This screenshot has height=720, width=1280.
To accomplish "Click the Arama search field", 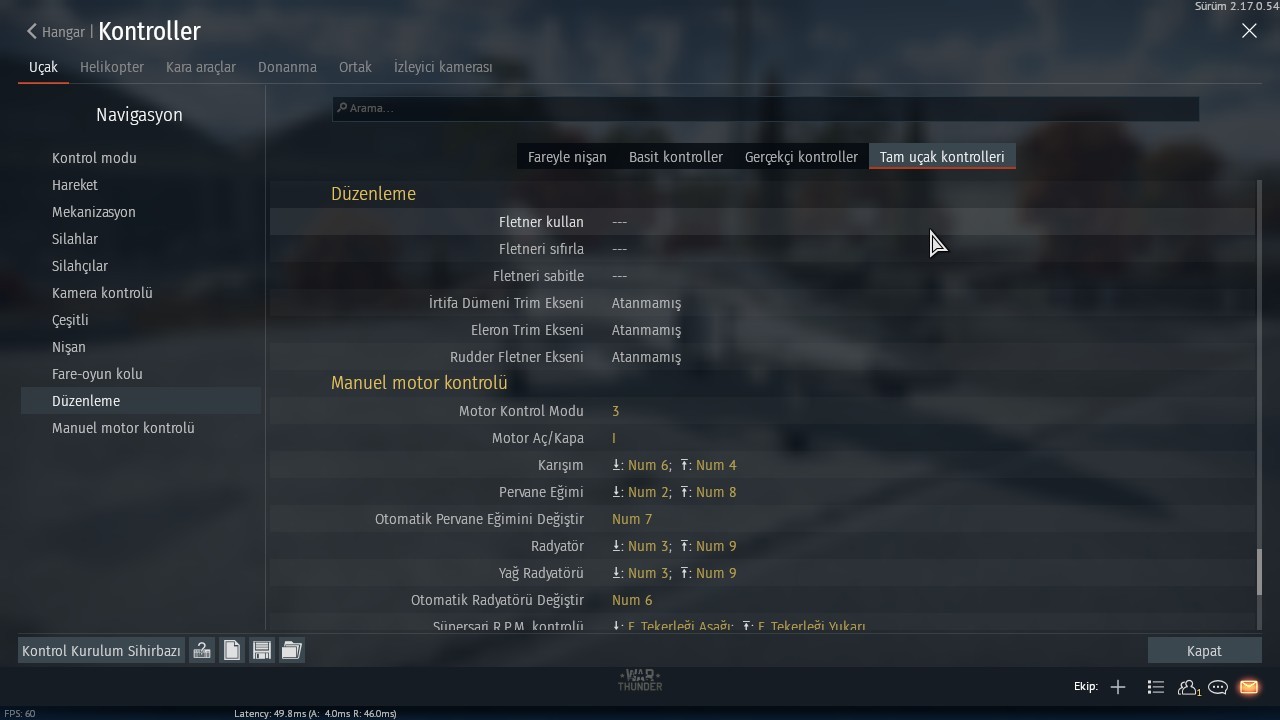I will (766, 108).
